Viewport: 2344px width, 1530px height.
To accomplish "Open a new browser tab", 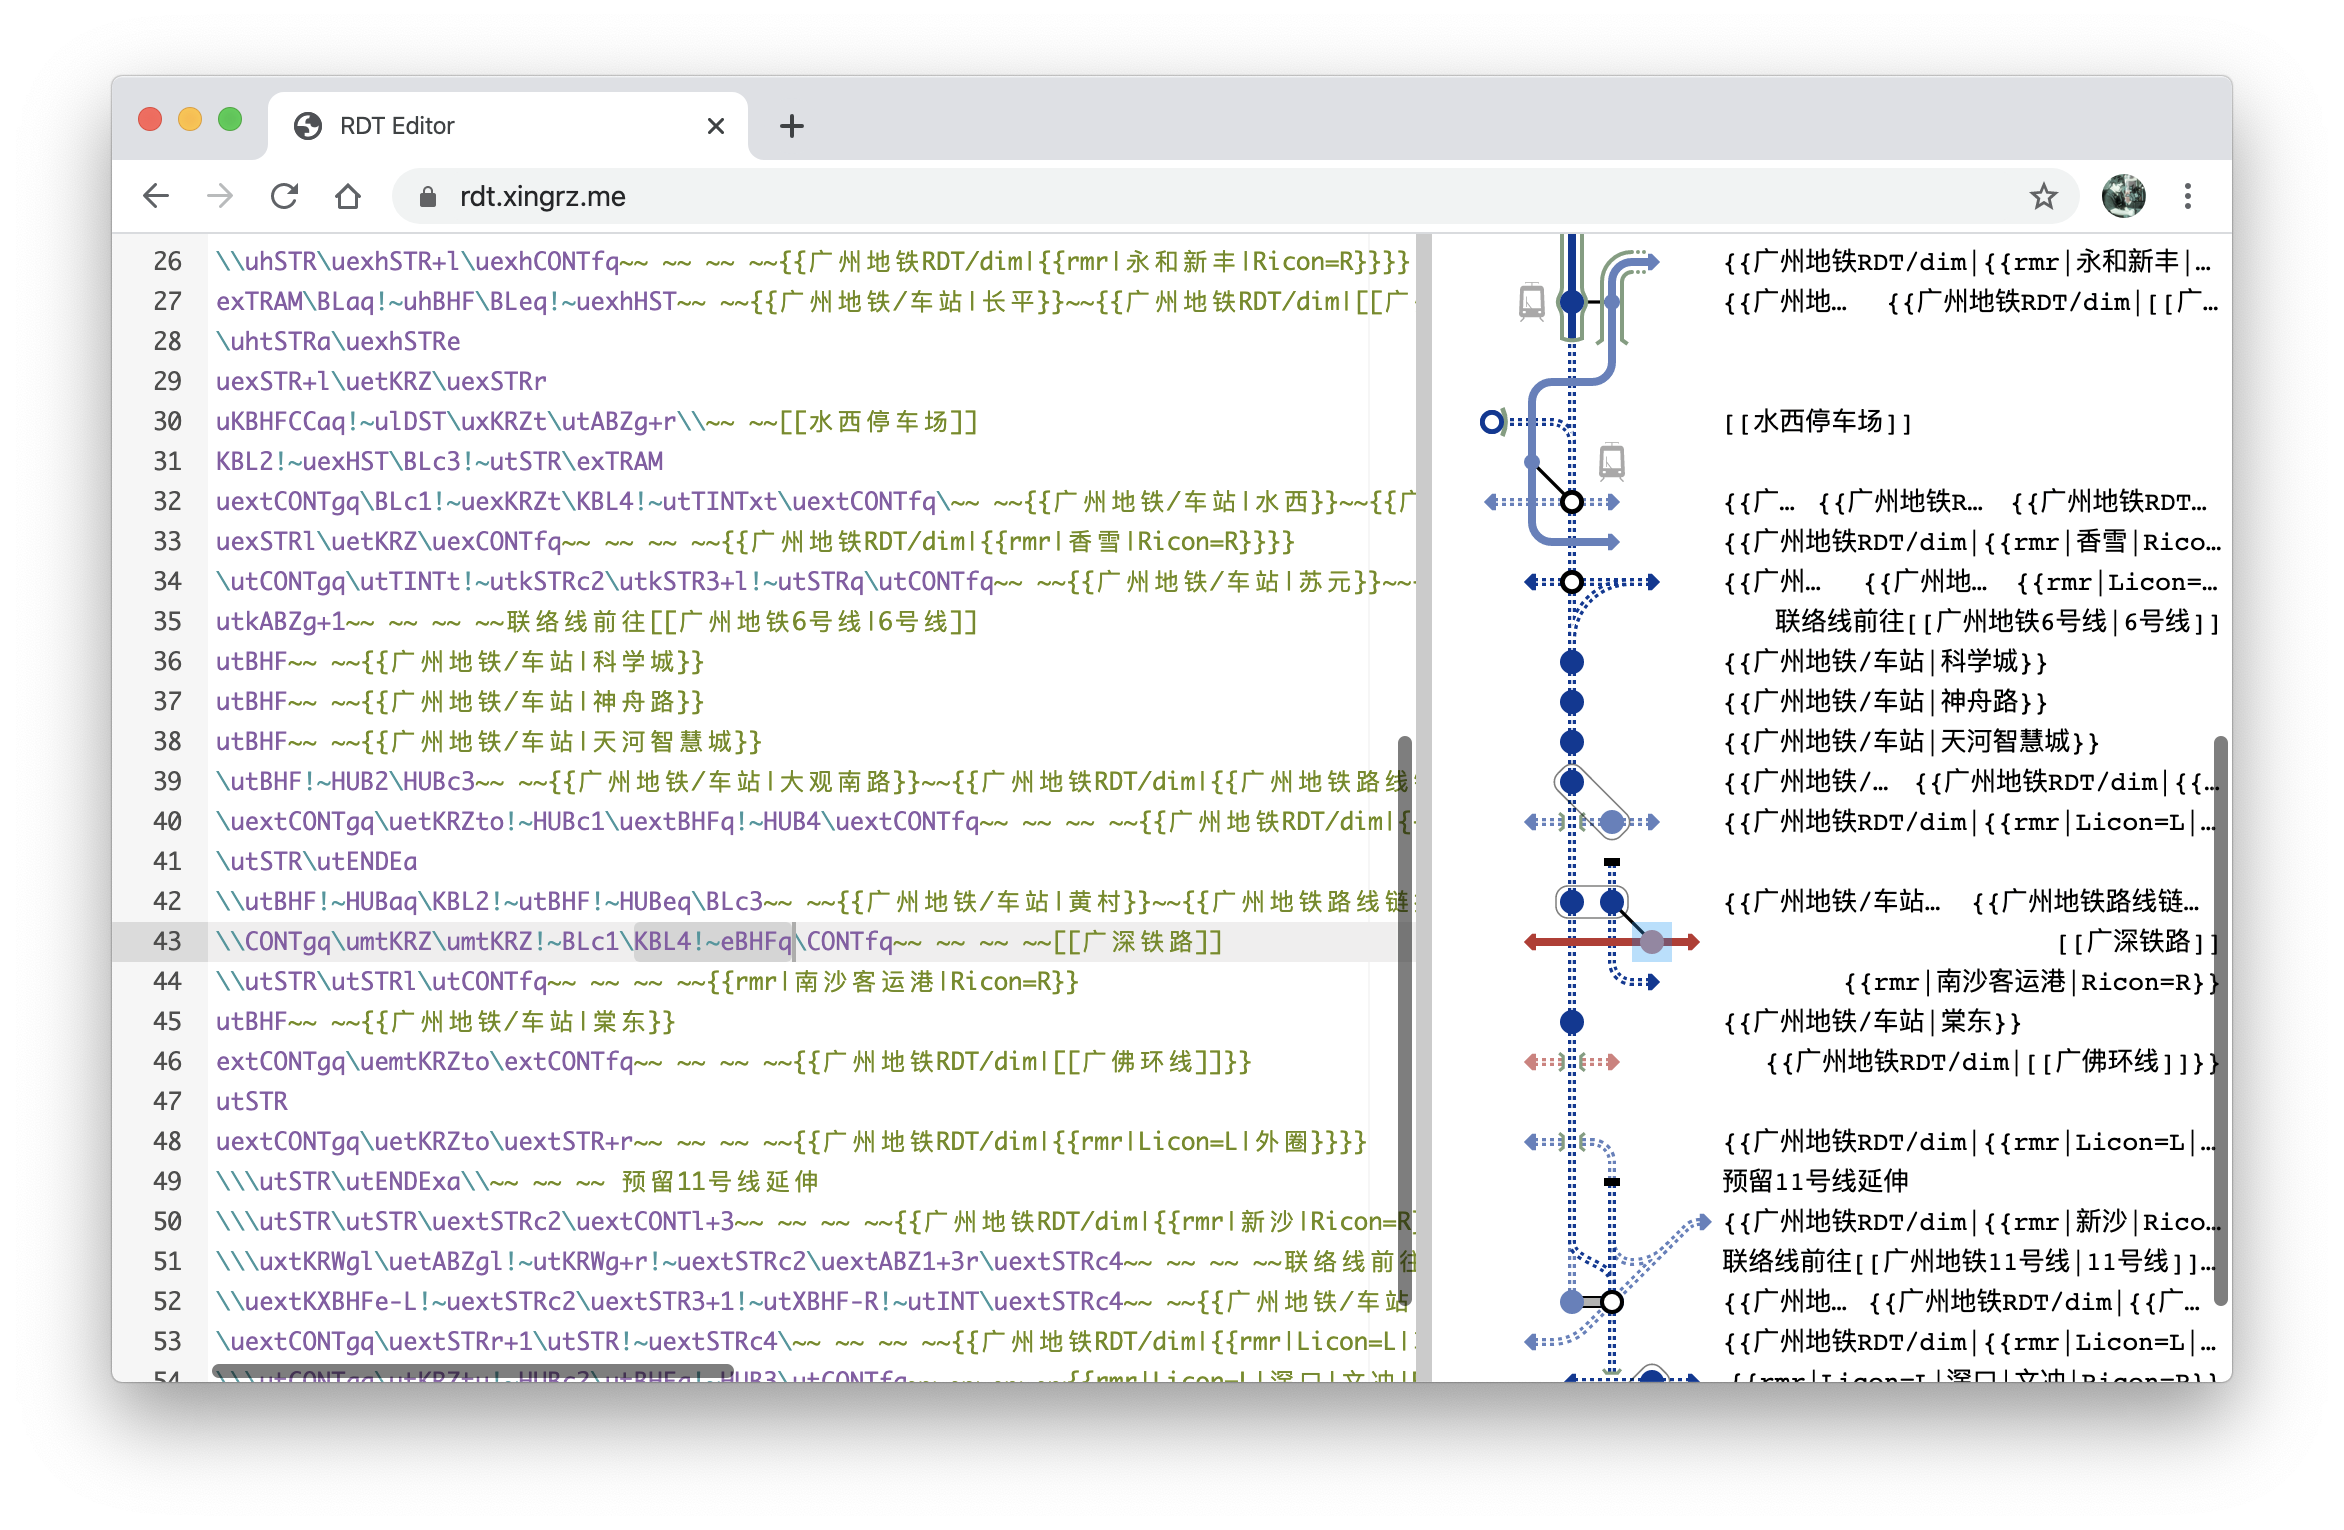I will point(791,126).
